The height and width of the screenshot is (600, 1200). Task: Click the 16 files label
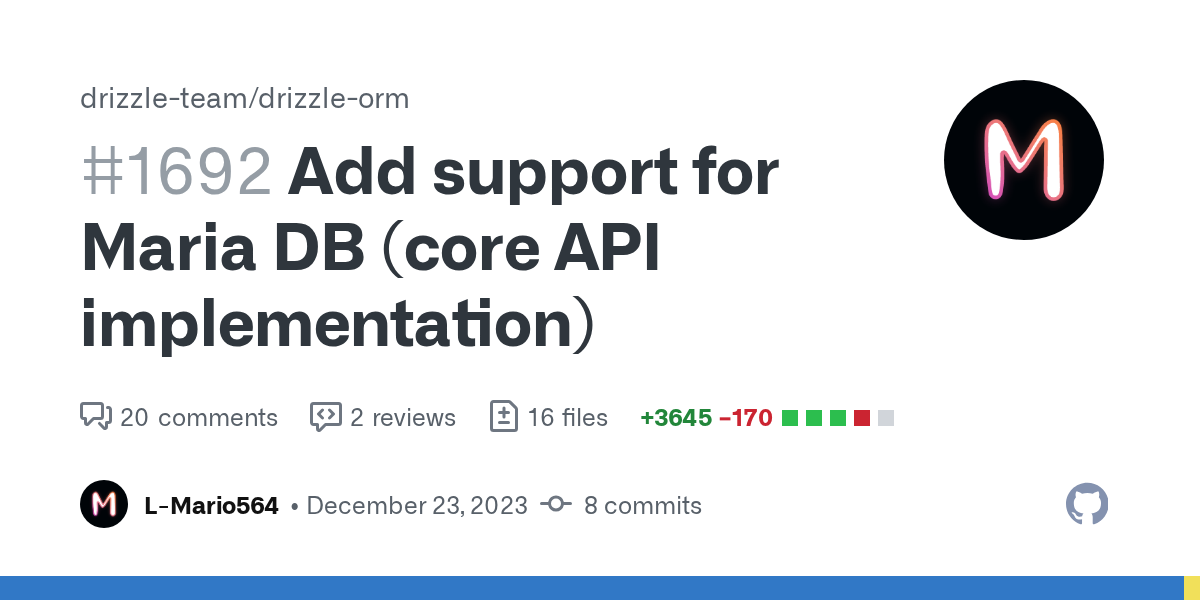[567, 417]
